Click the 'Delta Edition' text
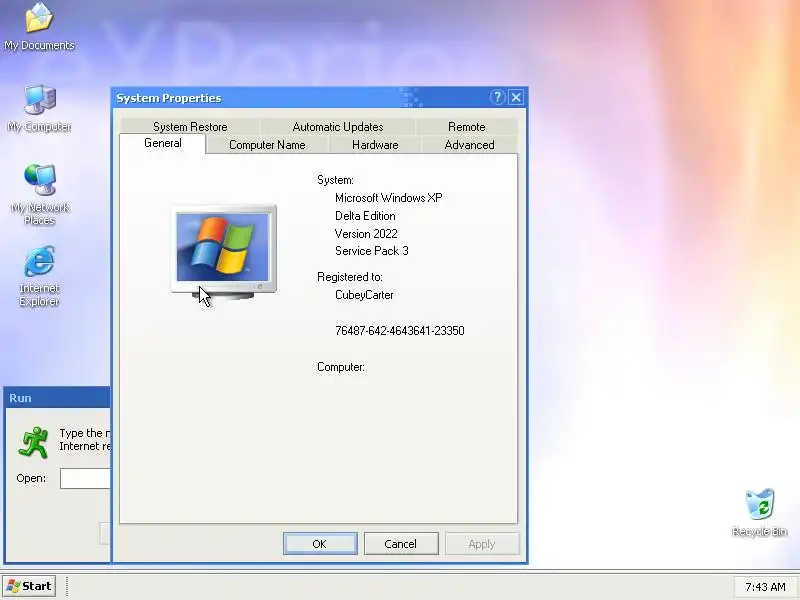The image size is (800, 600). (x=365, y=216)
